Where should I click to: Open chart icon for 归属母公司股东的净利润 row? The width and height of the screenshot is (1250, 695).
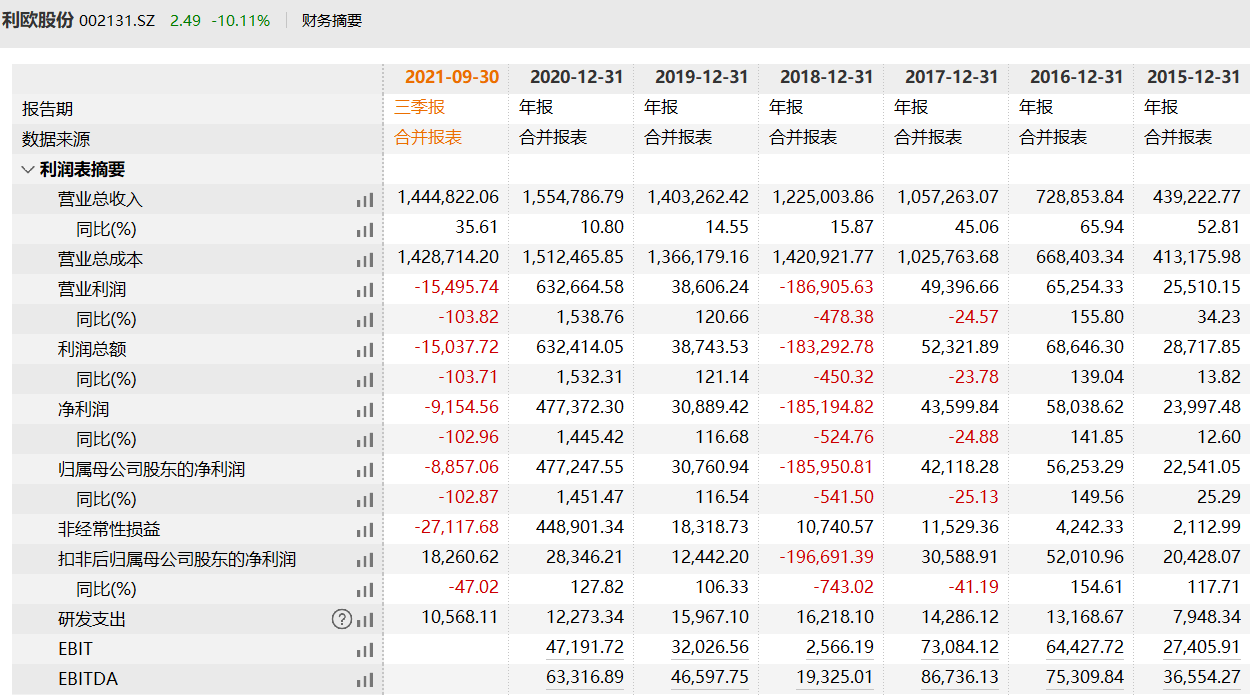364,470
